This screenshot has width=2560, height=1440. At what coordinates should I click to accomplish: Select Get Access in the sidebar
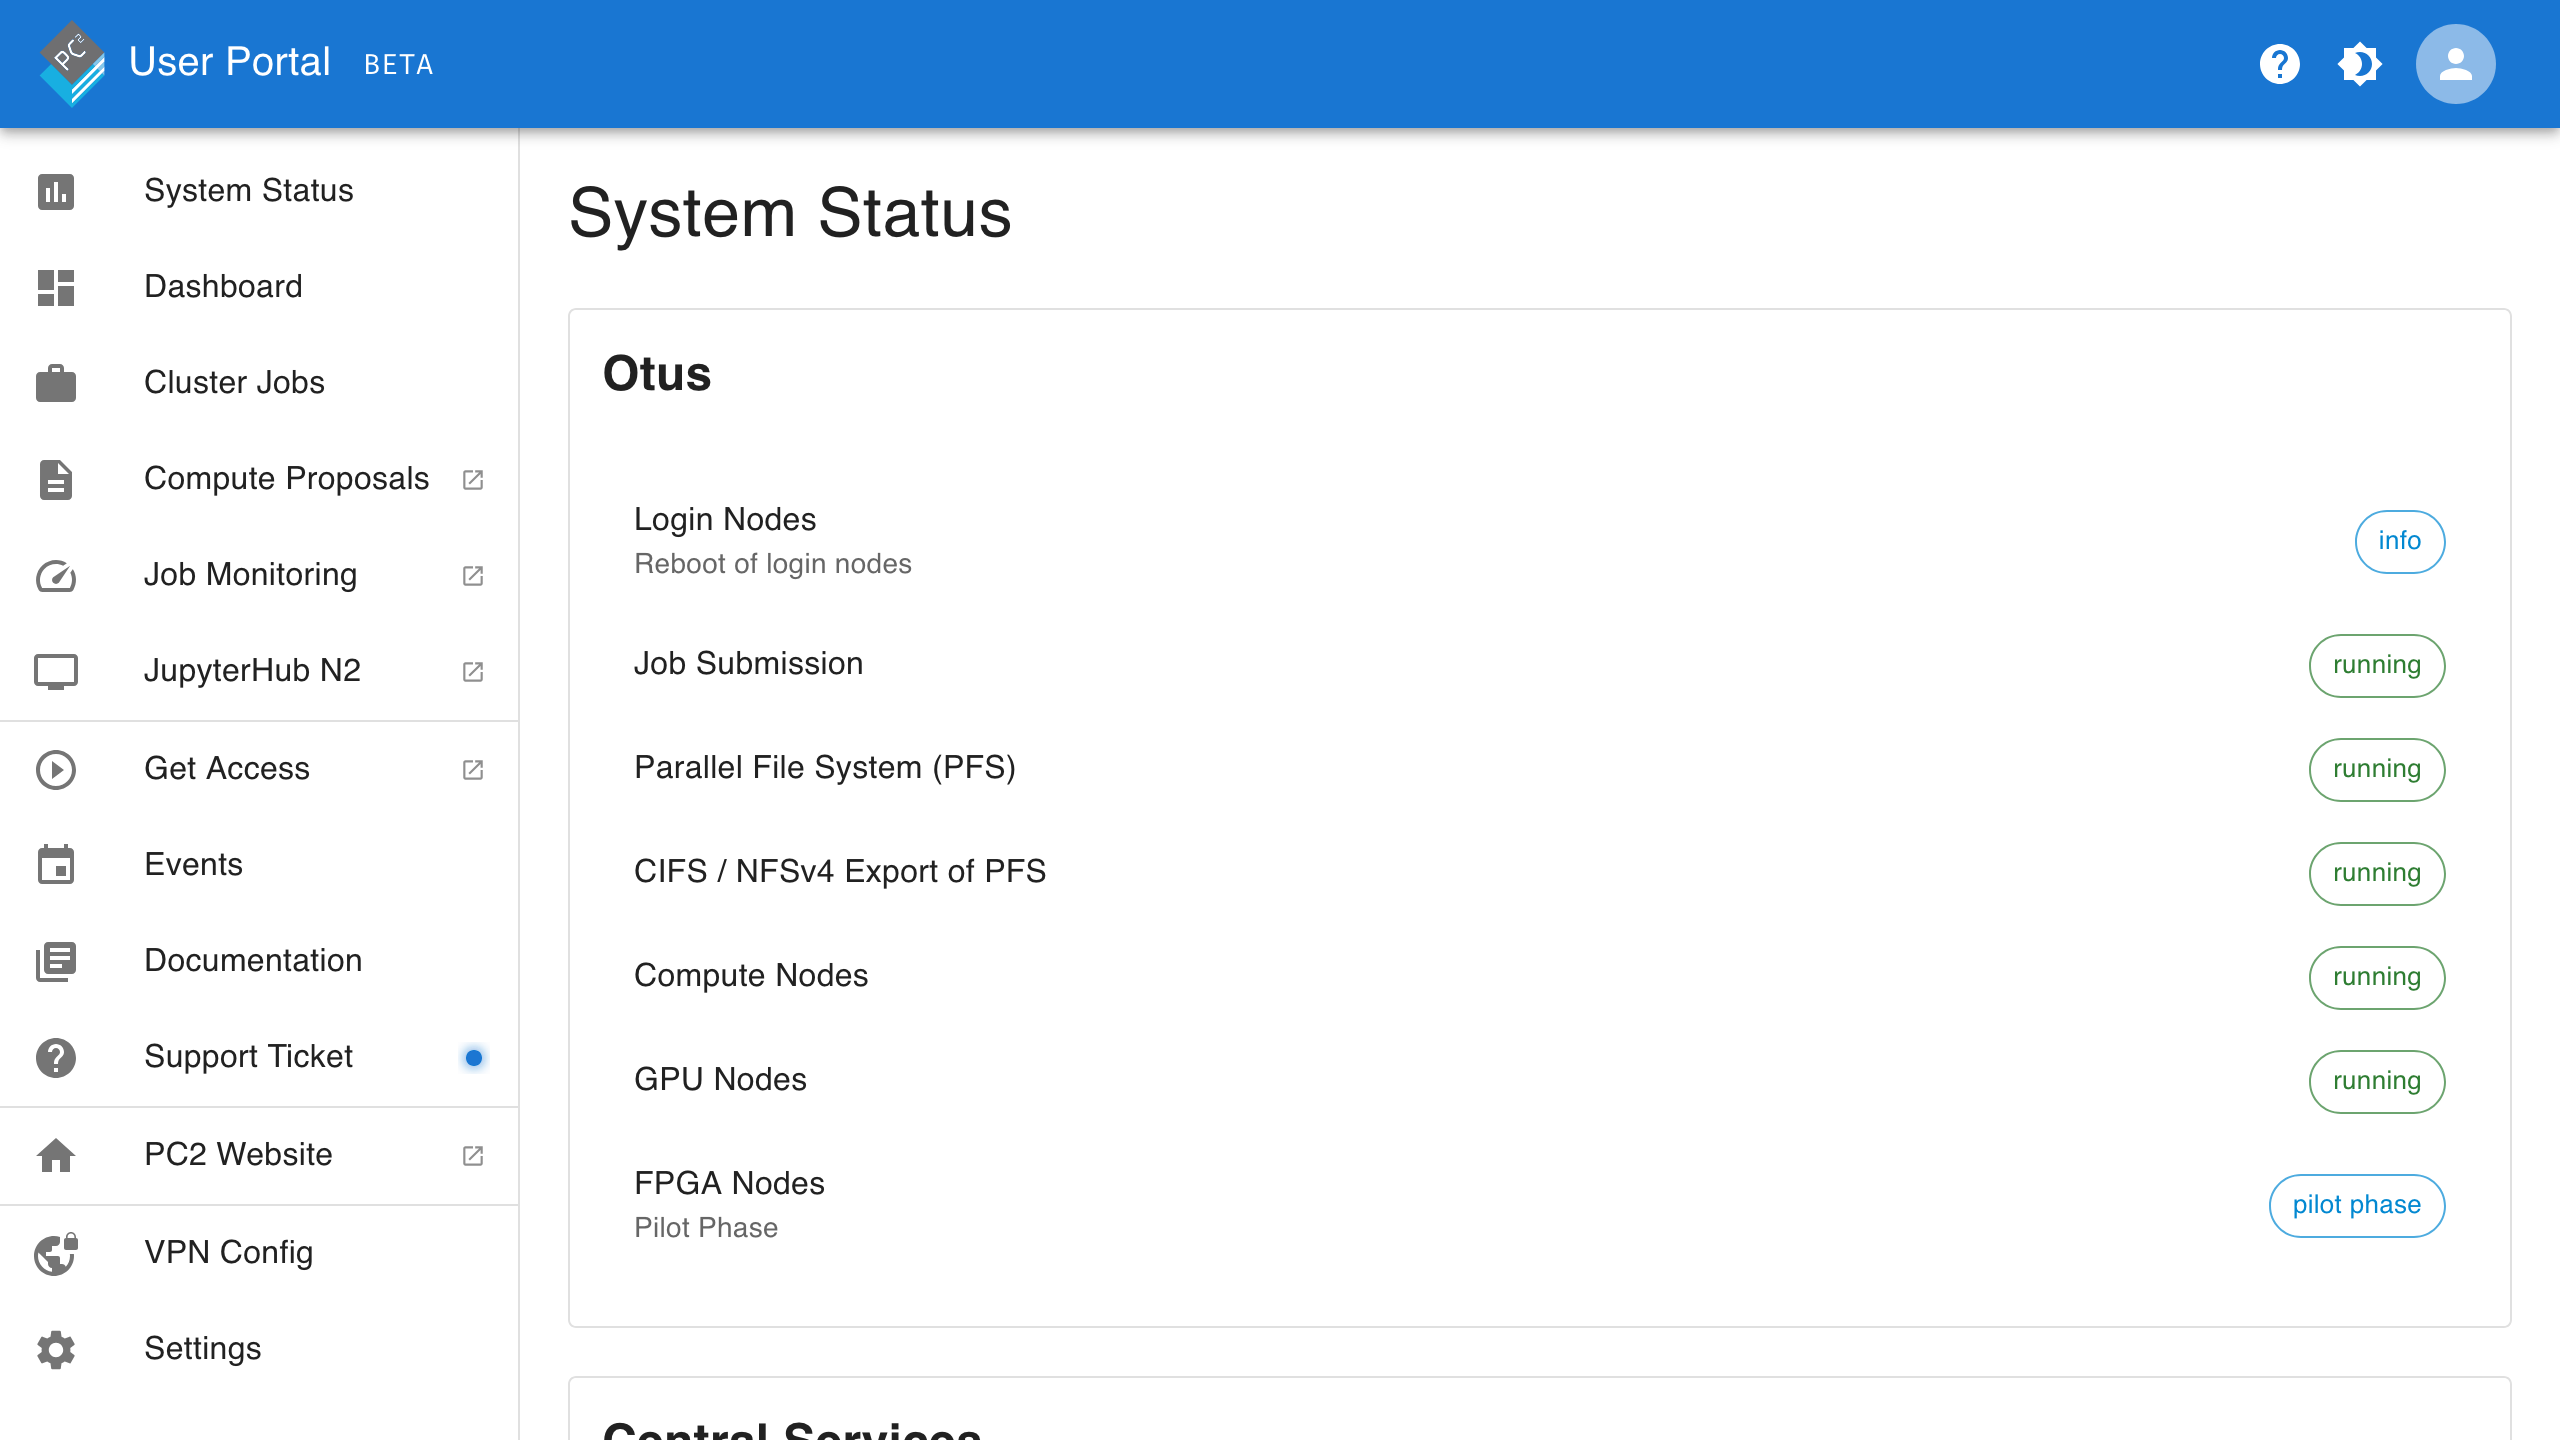[x=227, y=768]
